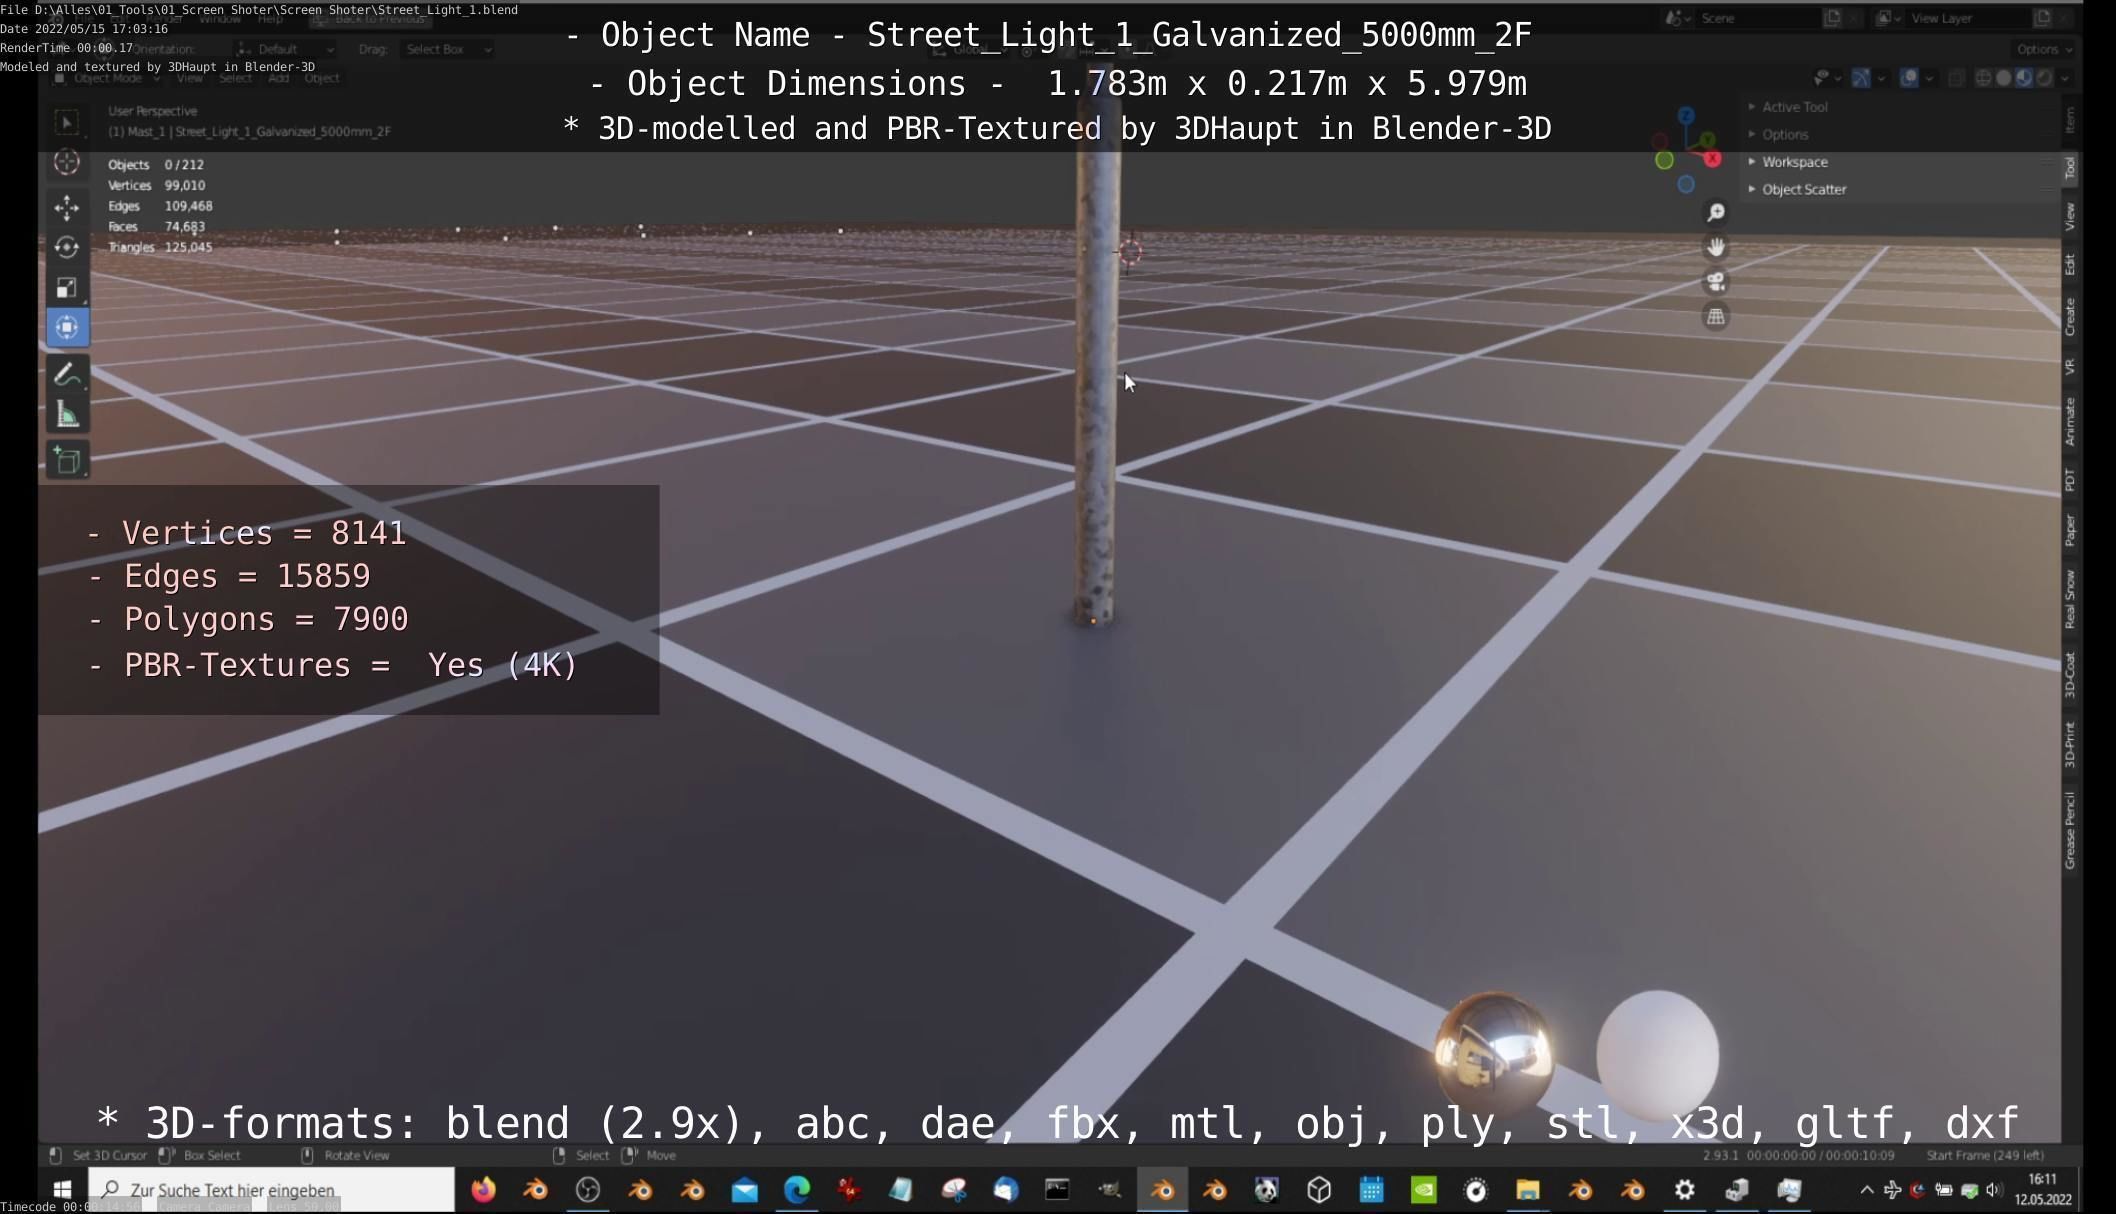2116x1214 pixels.
Task: Click the zoom view magnifier icon
Action: (1716, 212)
